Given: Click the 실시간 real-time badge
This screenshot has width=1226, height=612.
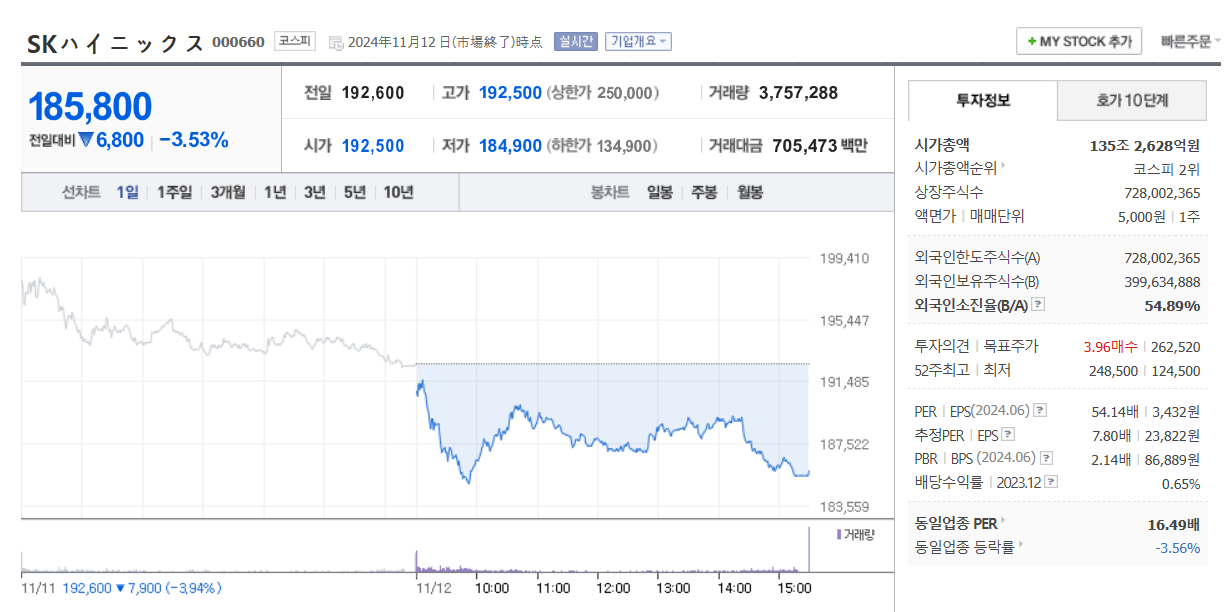Looking at the screenshot, I should coord(575,41).
